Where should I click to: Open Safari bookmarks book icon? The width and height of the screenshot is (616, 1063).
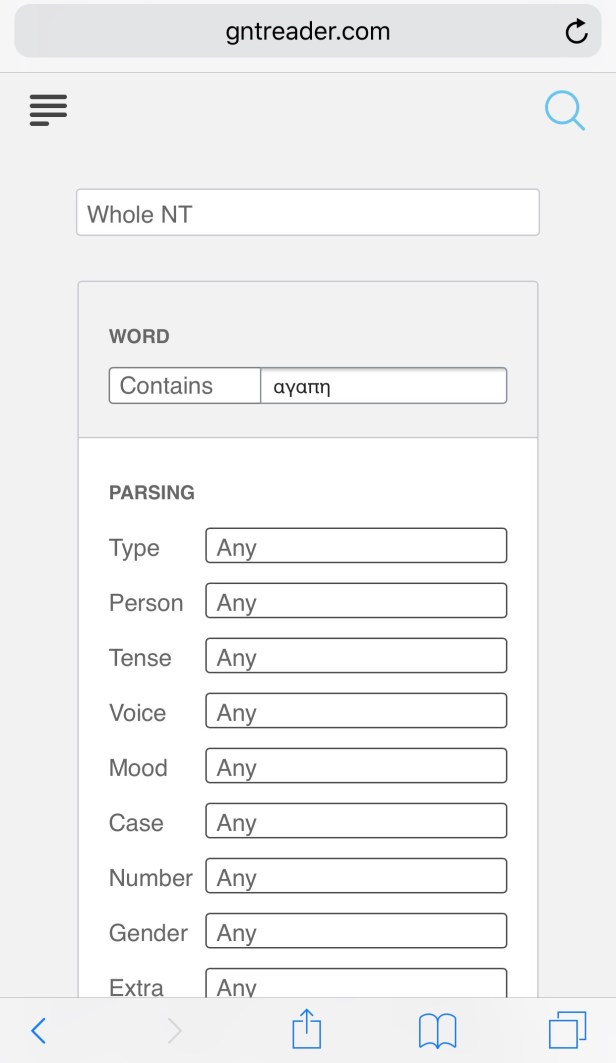coord(437,1029)
